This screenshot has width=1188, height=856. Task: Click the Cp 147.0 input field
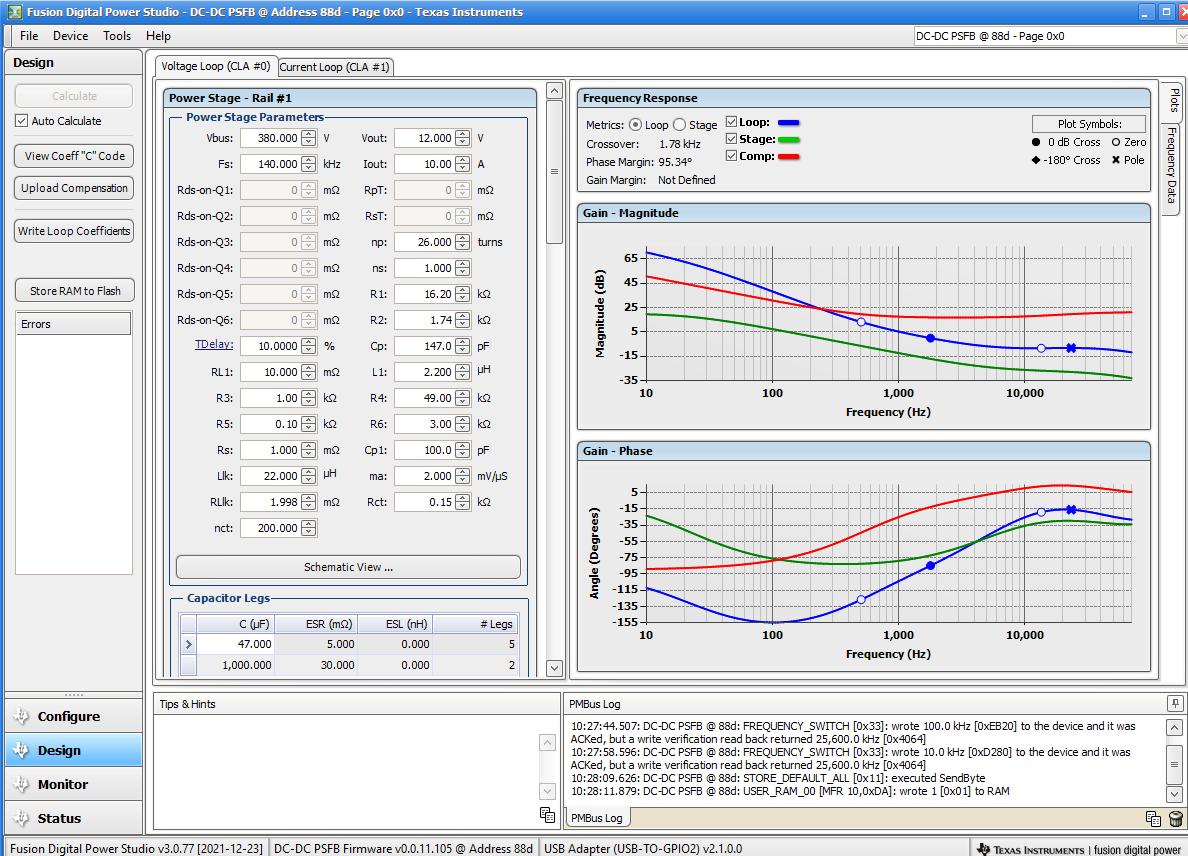(x=425, y=345)
